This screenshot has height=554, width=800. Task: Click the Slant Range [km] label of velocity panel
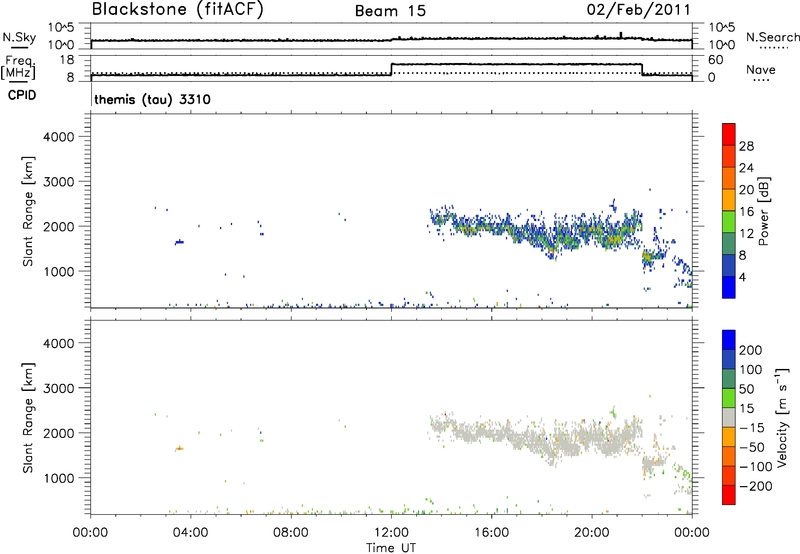tap(28, 418)
